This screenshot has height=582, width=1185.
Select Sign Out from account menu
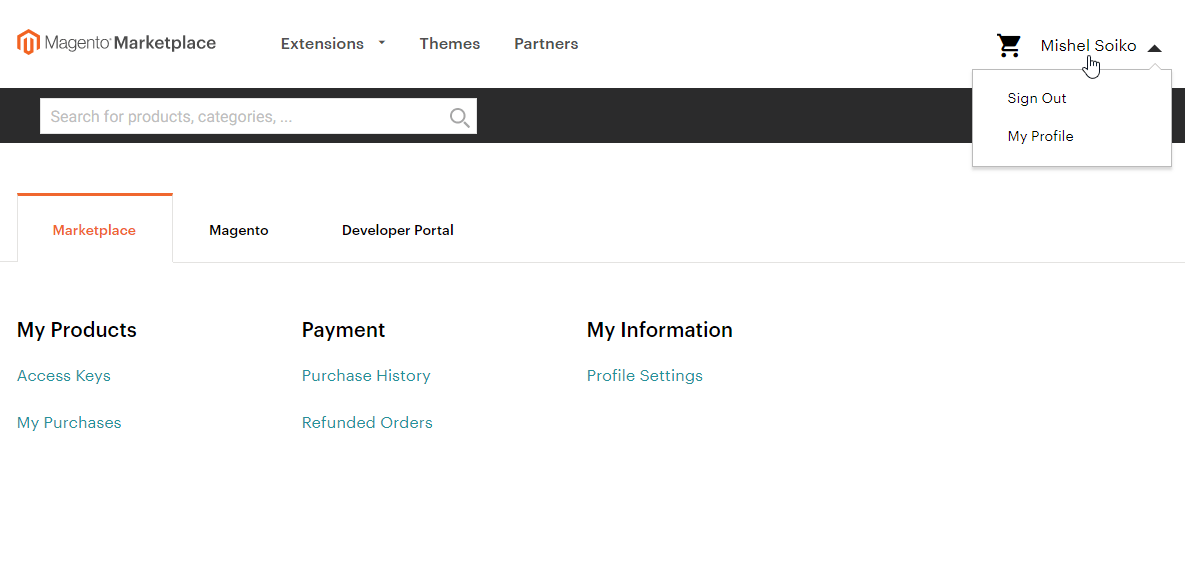1037,98
